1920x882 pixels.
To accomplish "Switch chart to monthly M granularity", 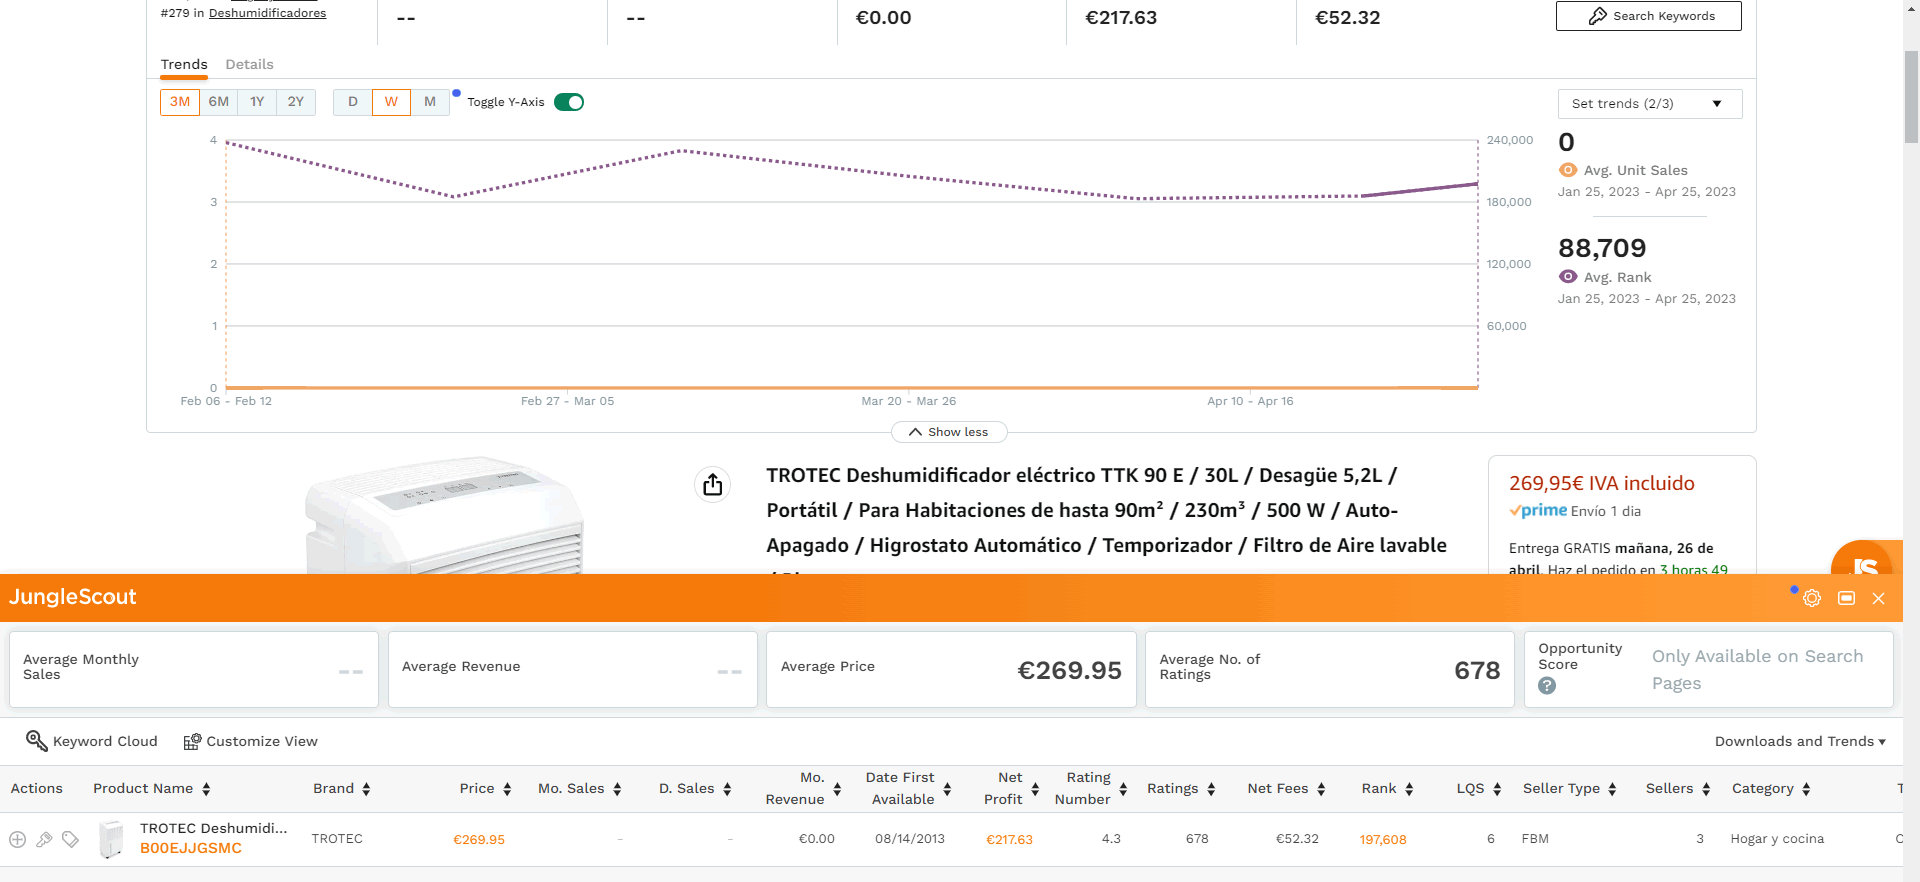I will click(430, 102).
